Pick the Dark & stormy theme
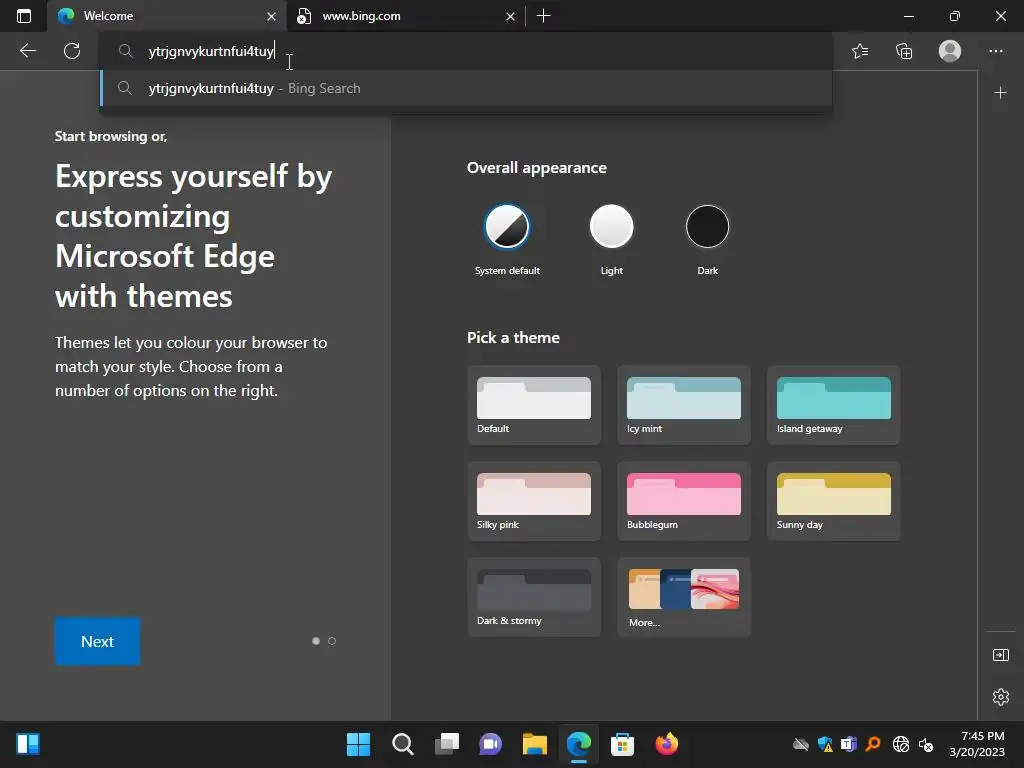The width and height of the screenshot is (1024, 768). click(534, 598)
